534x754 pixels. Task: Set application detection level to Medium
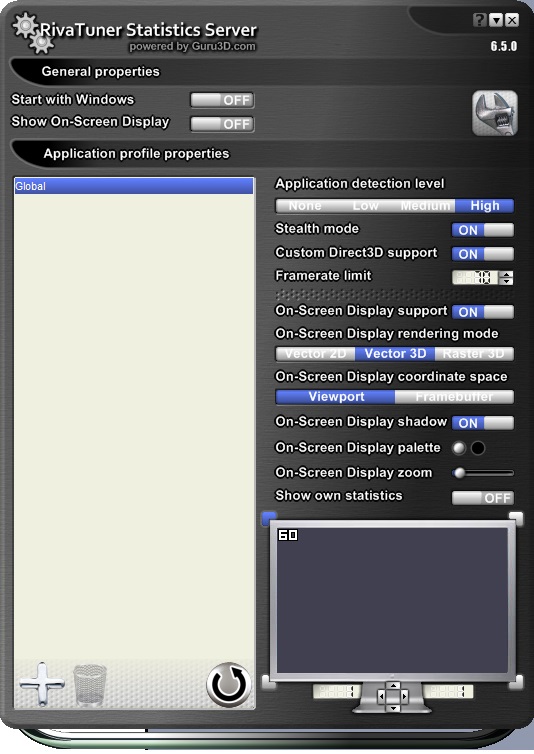(425, 206)
